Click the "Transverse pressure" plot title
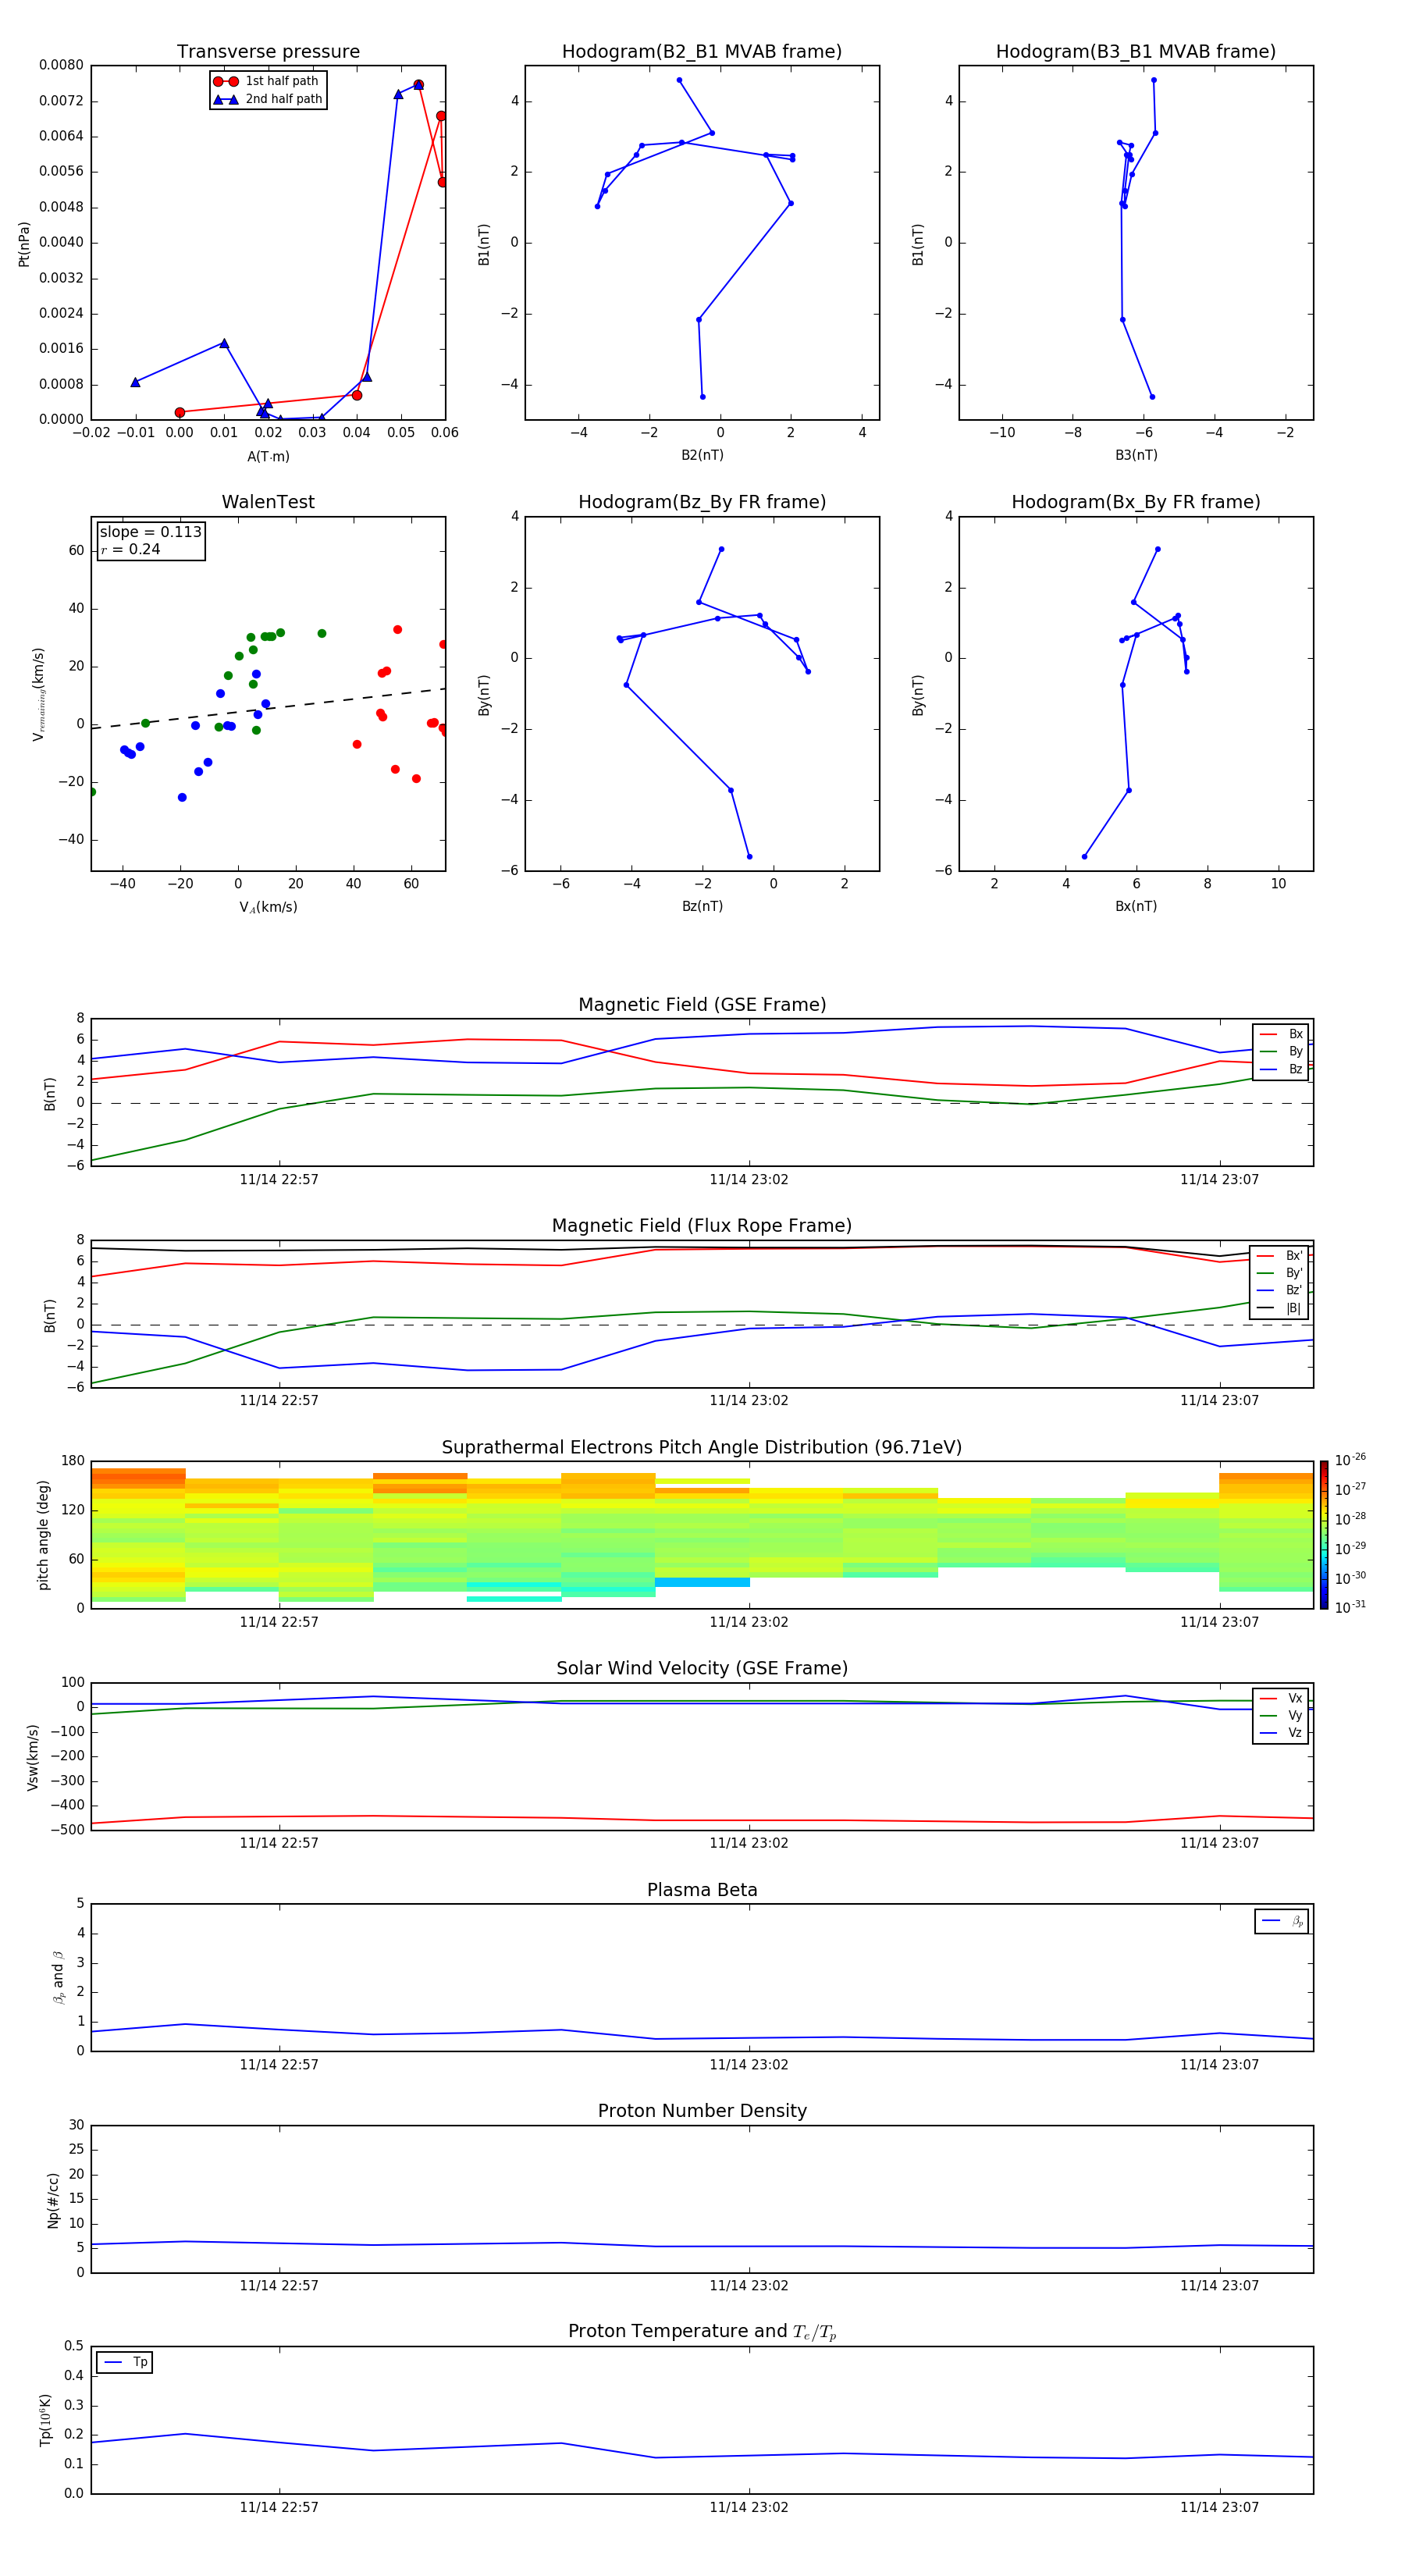Screen dimensions: 1405x2576 (x=268, y=52)
